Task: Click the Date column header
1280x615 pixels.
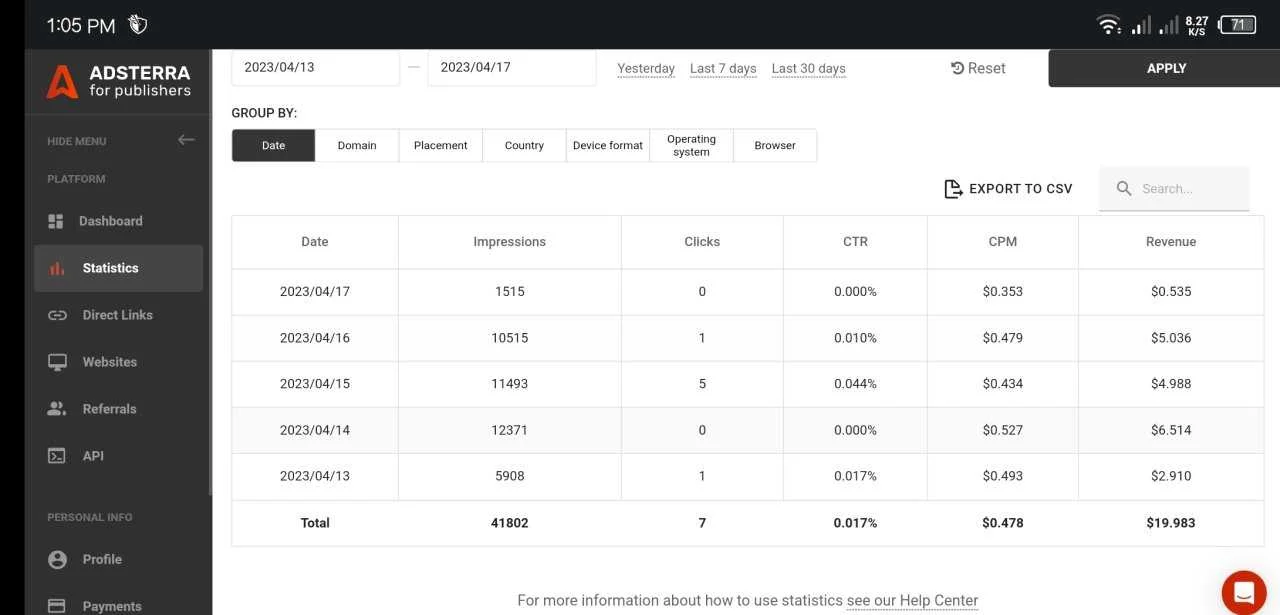Action: [315, 242]
